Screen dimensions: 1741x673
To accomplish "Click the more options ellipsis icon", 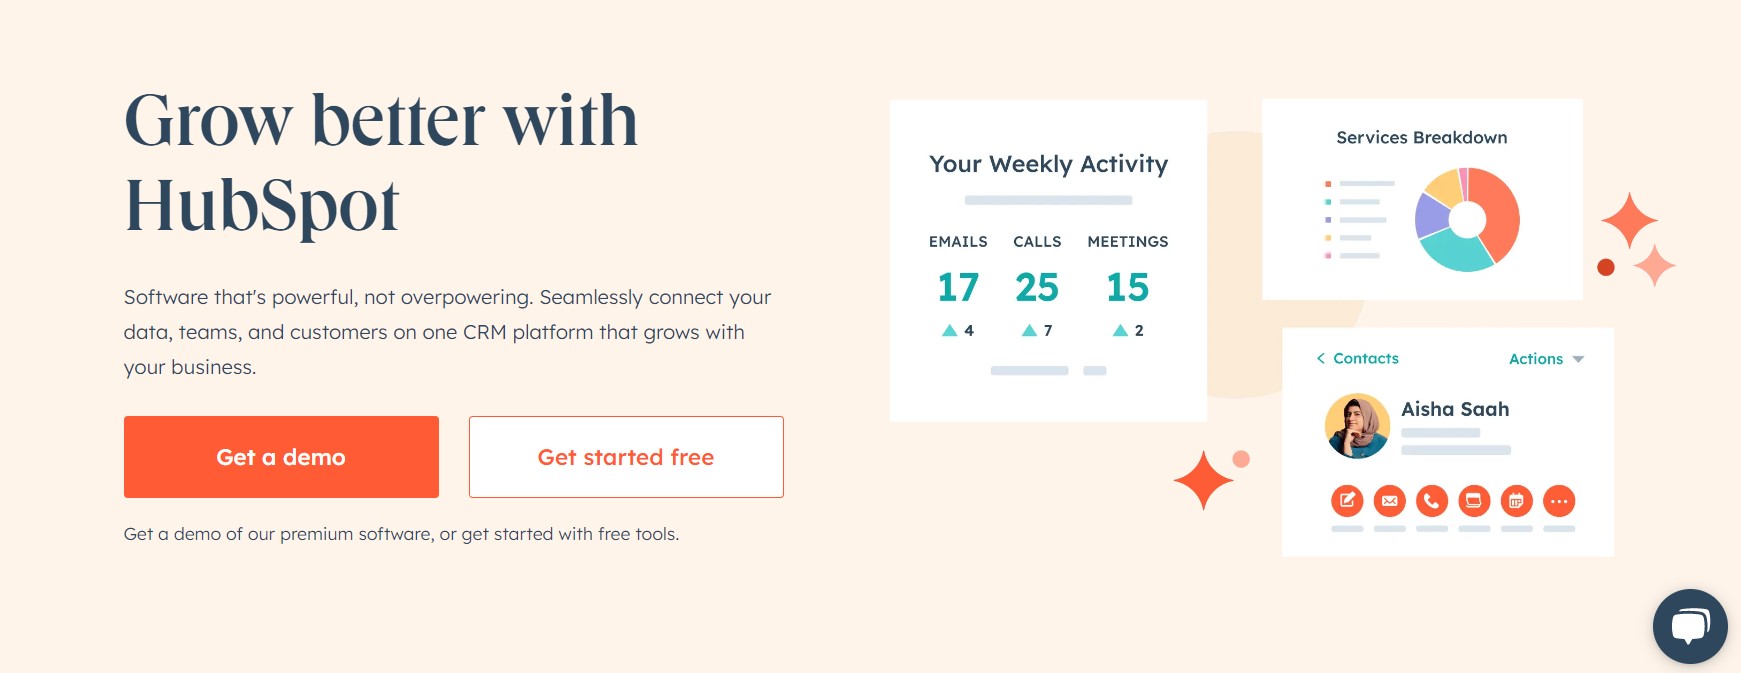I will click(1558, 501).
